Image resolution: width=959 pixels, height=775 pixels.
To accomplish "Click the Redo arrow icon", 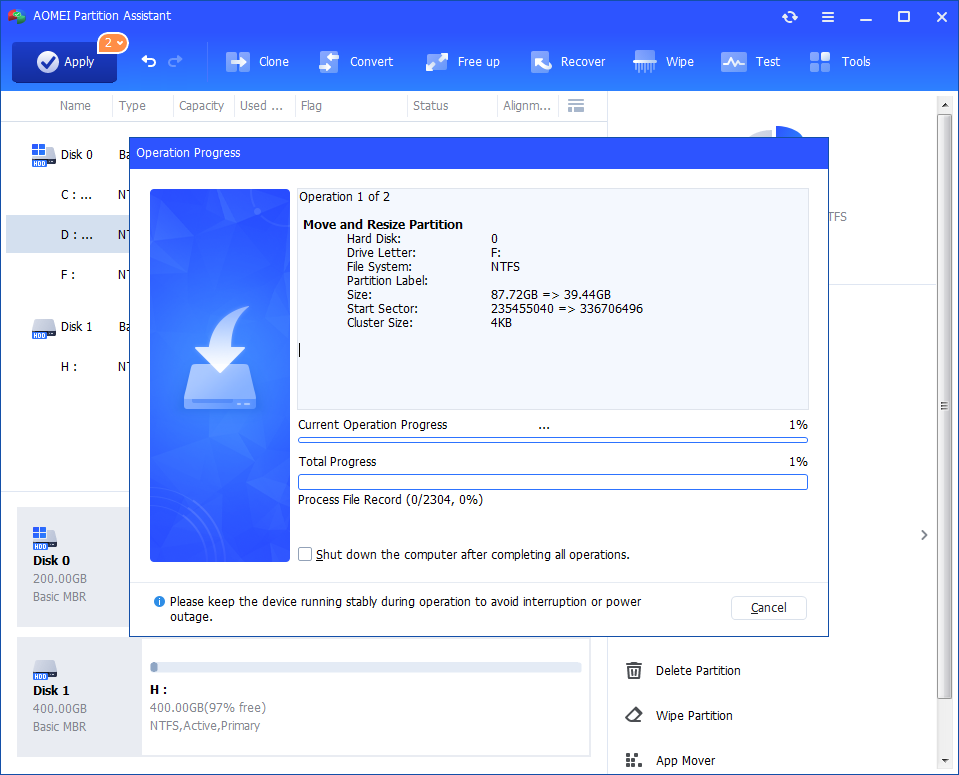I will 176,61.
